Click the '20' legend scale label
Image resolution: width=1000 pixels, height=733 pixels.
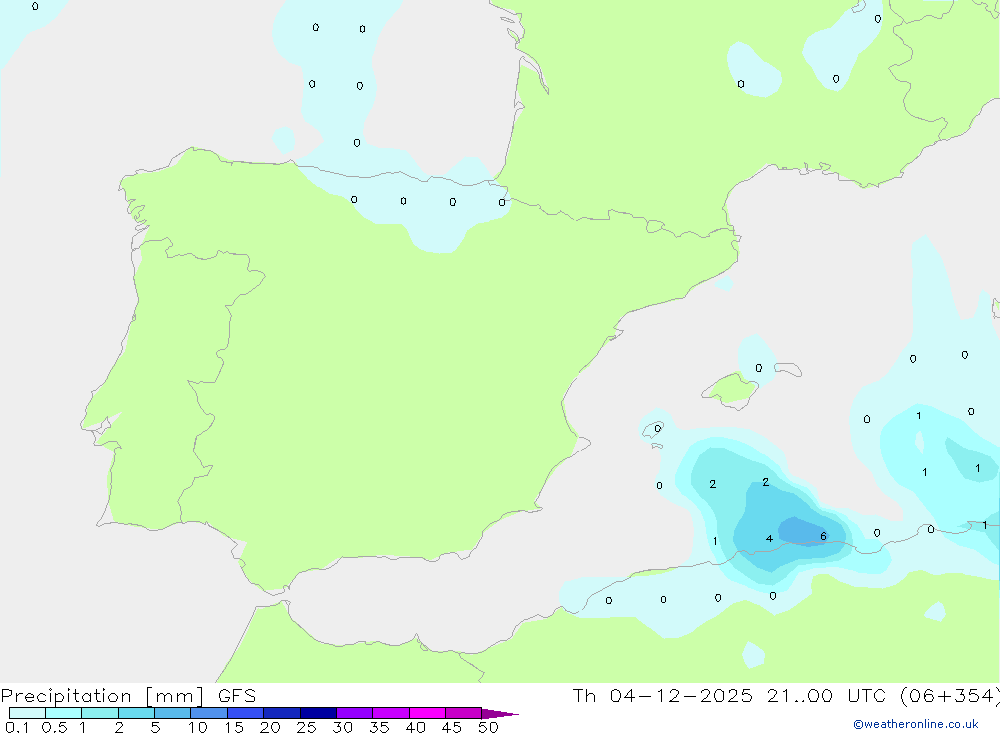click(x=270, y=727)
